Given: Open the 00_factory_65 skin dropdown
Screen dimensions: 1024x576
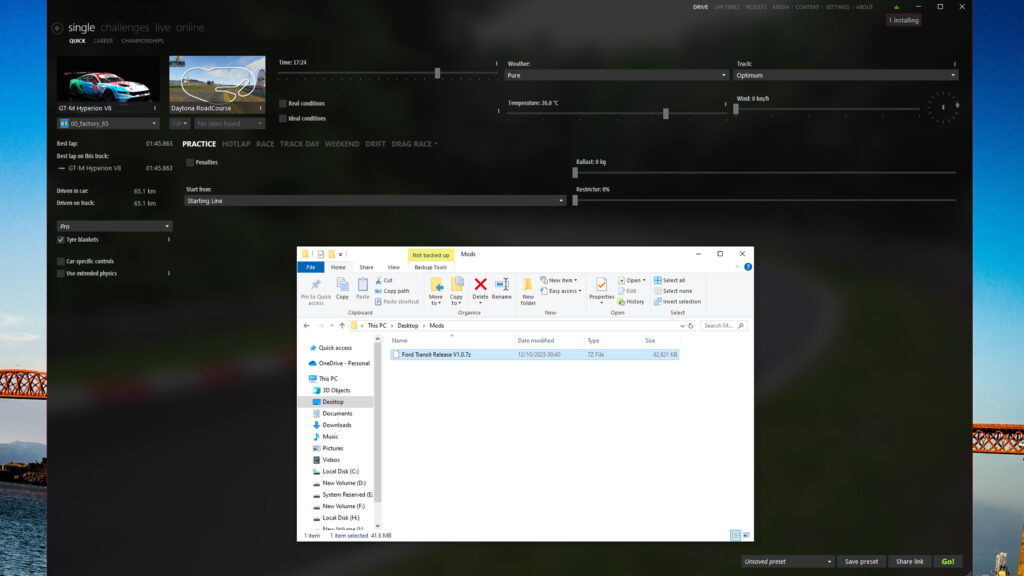Looking at the screenshot, I should point(108,124).
